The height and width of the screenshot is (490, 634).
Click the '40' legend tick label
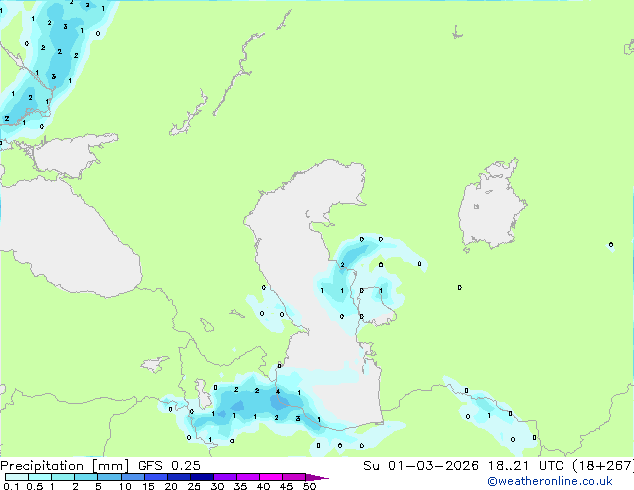(x=263, y=486)
